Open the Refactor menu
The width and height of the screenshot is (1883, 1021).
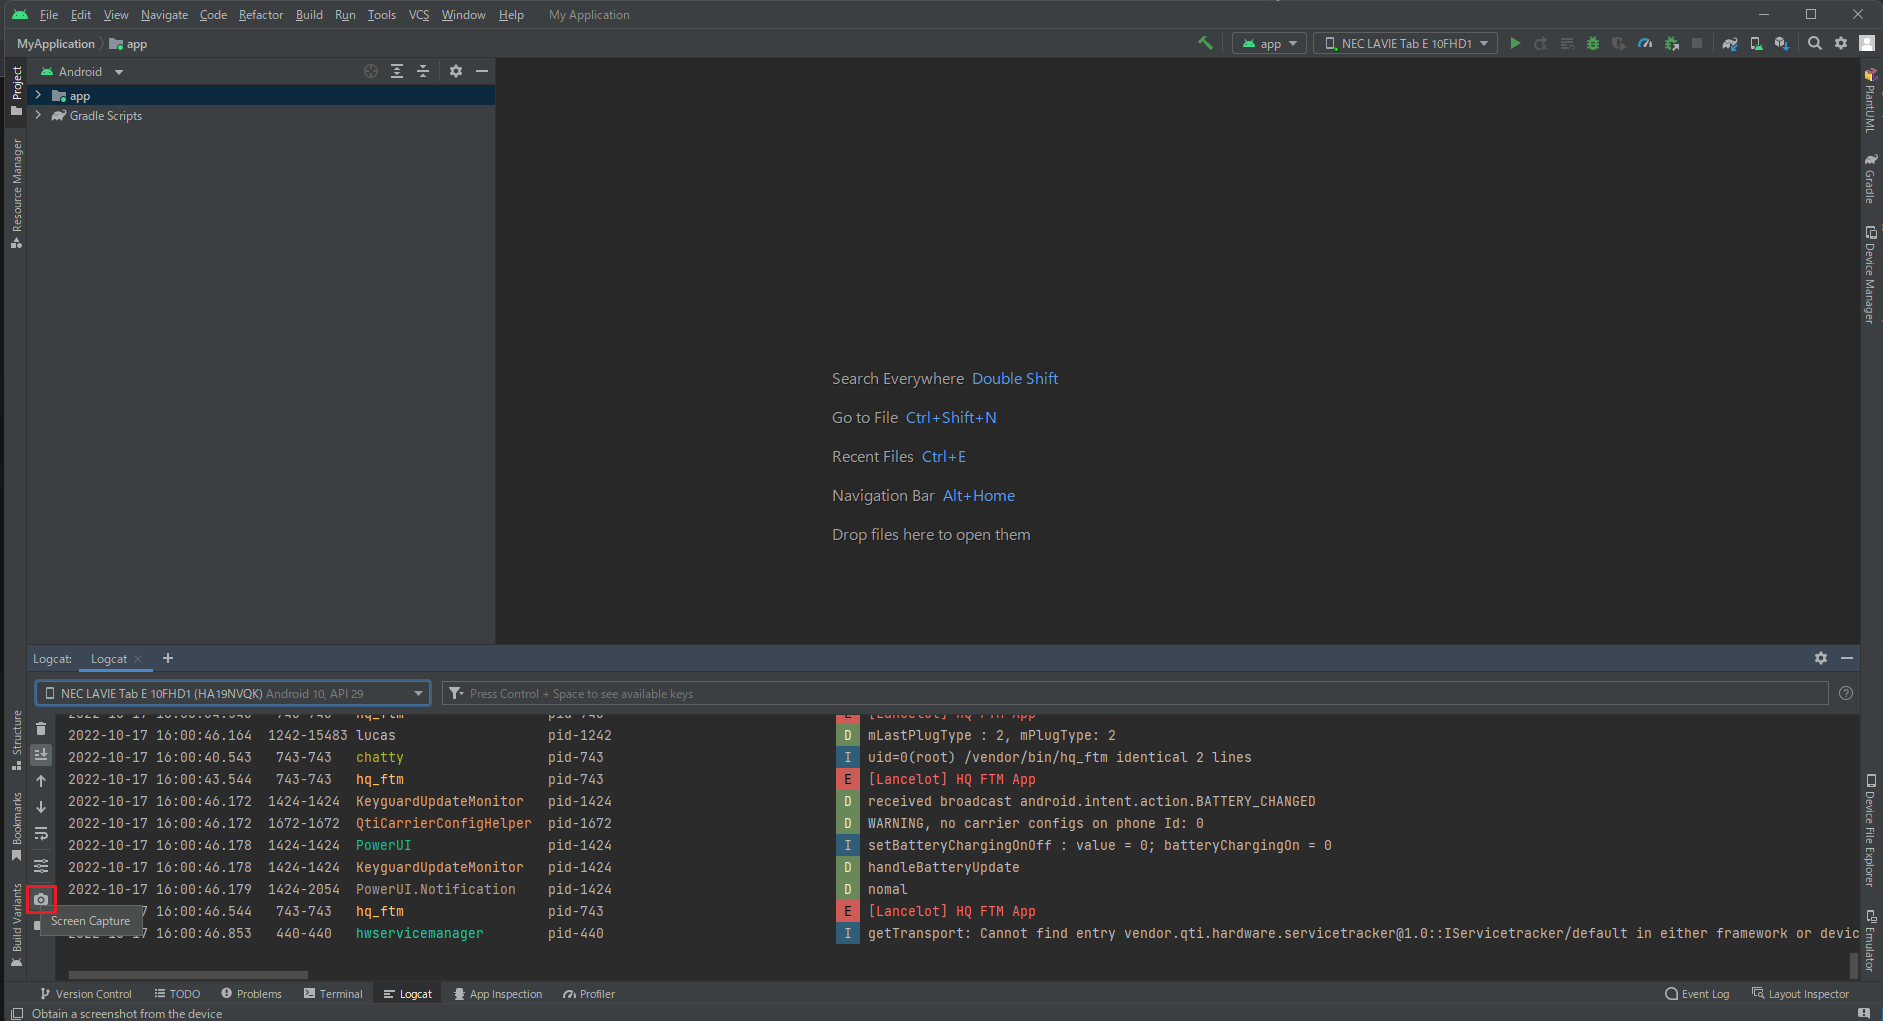260,14
